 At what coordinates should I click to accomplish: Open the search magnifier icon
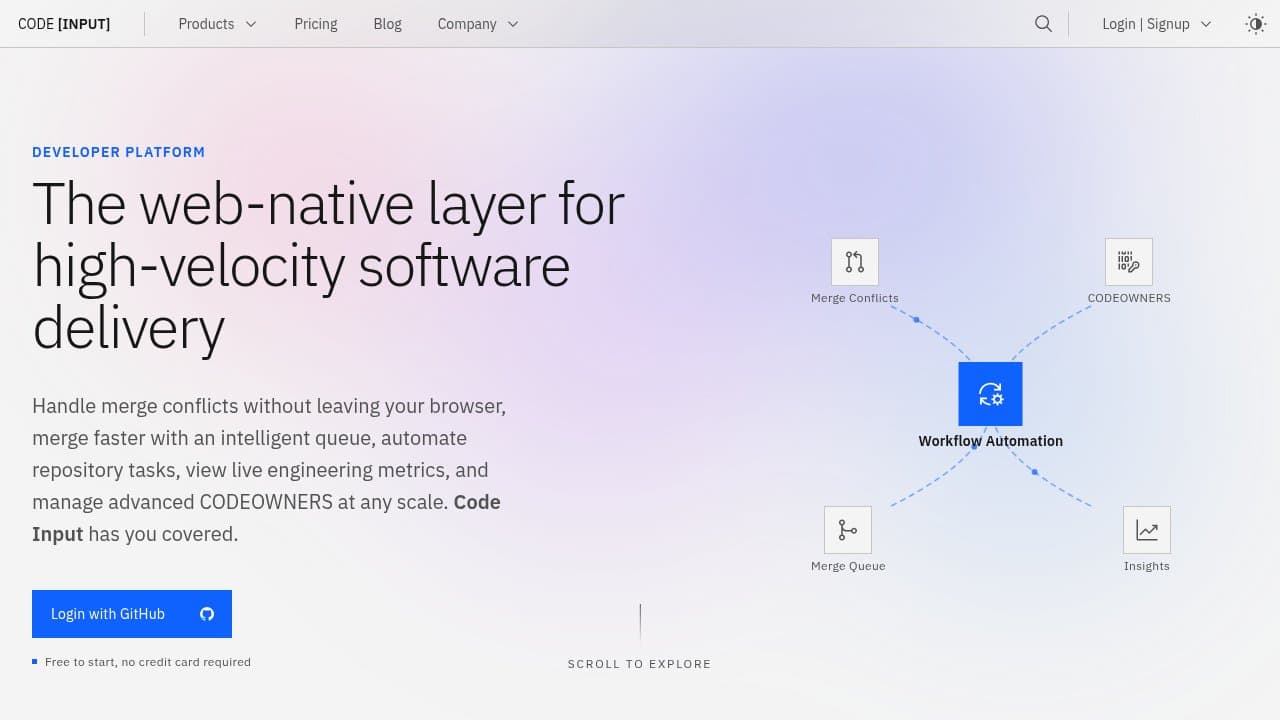(1043, 24)
